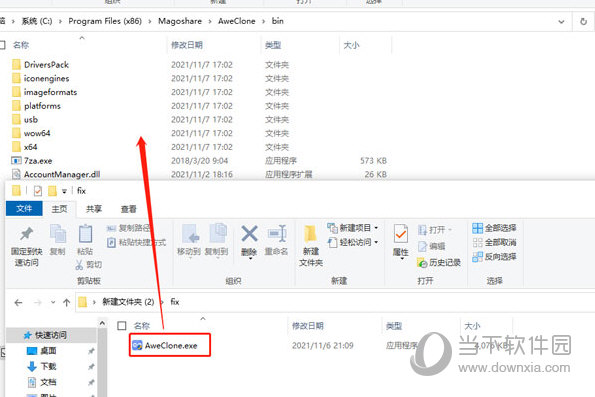Click Edit (编辑) in the ribbon
595x397 pixels.
click(431, 246)
